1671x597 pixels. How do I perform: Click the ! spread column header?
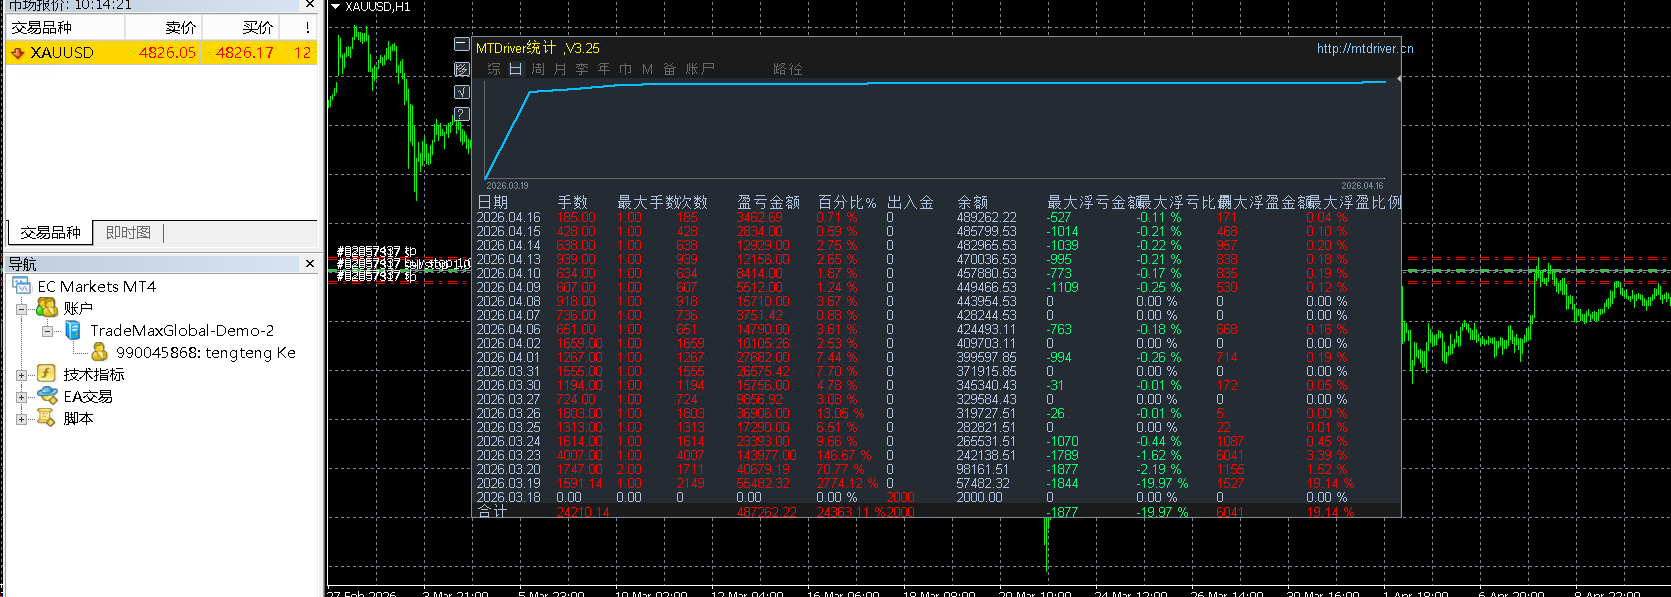[299, 28]
